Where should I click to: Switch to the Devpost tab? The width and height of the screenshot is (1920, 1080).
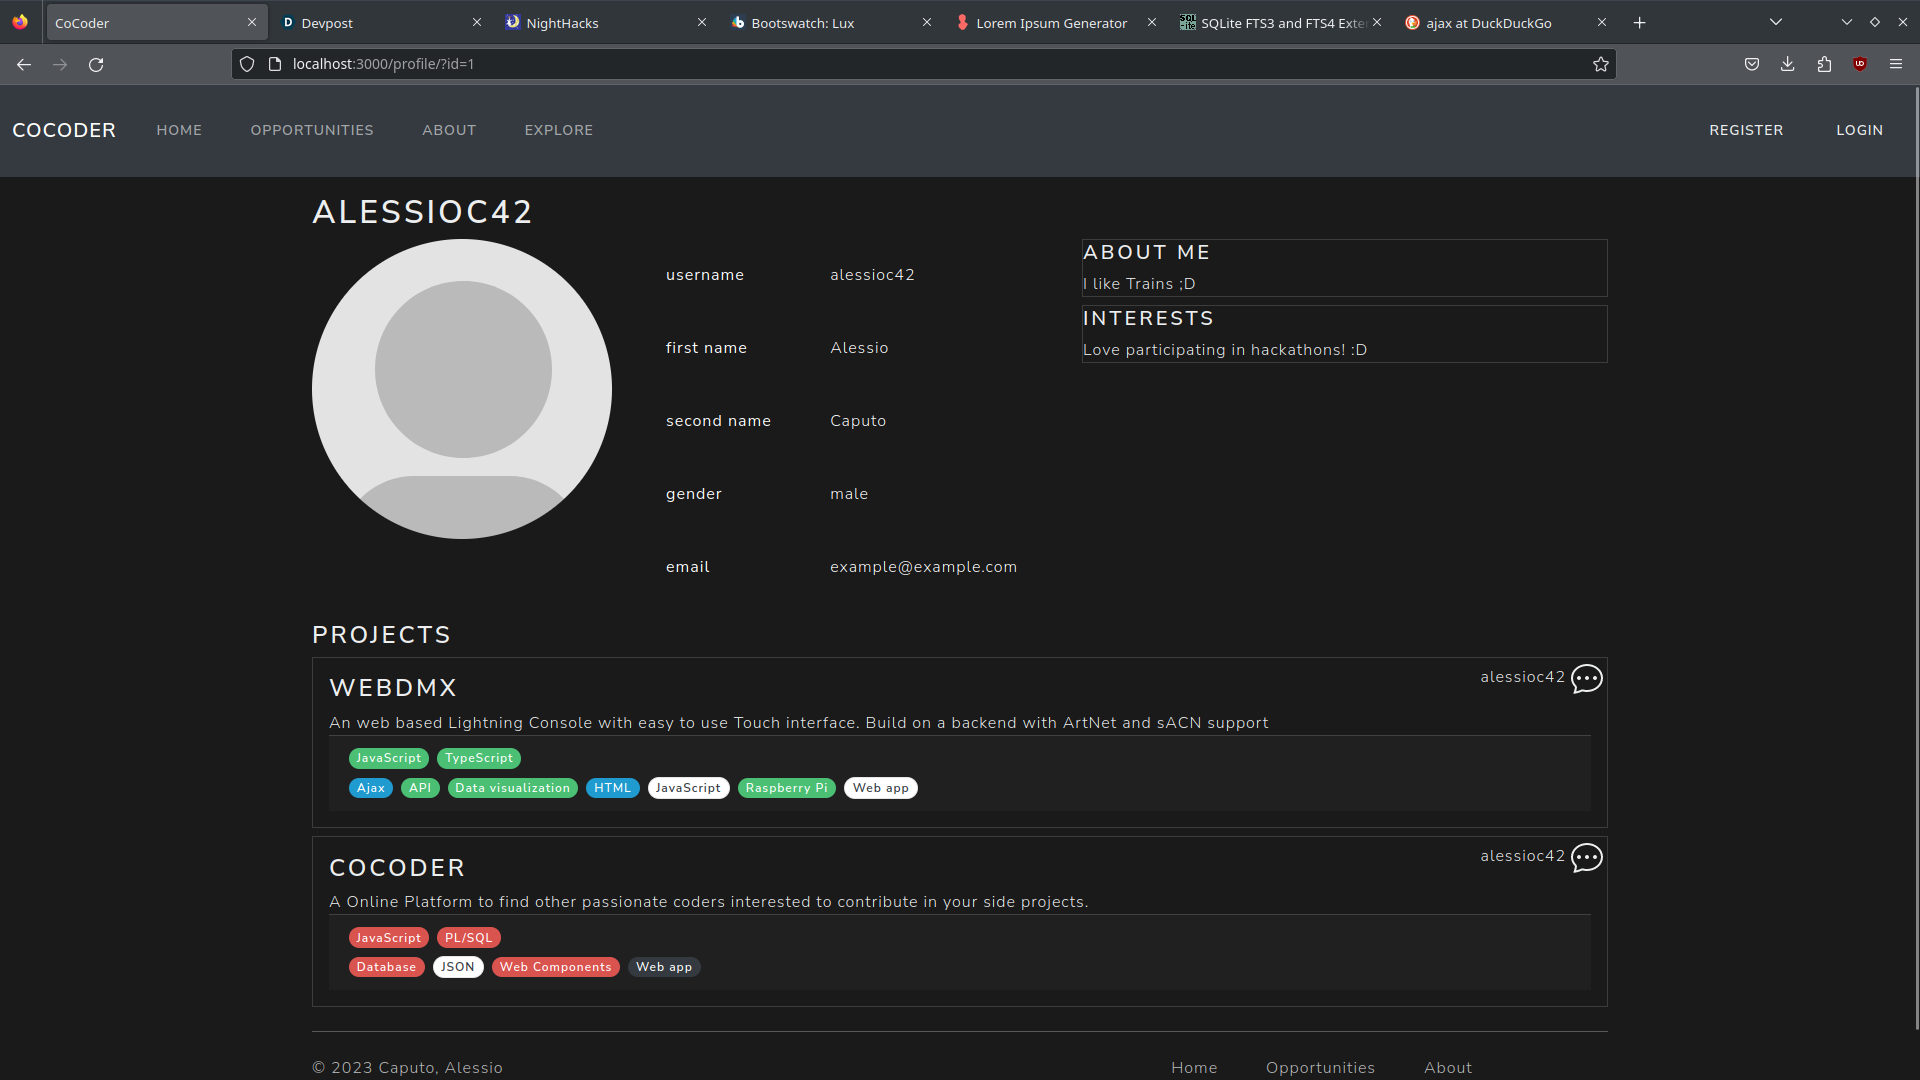click(370, 22)
